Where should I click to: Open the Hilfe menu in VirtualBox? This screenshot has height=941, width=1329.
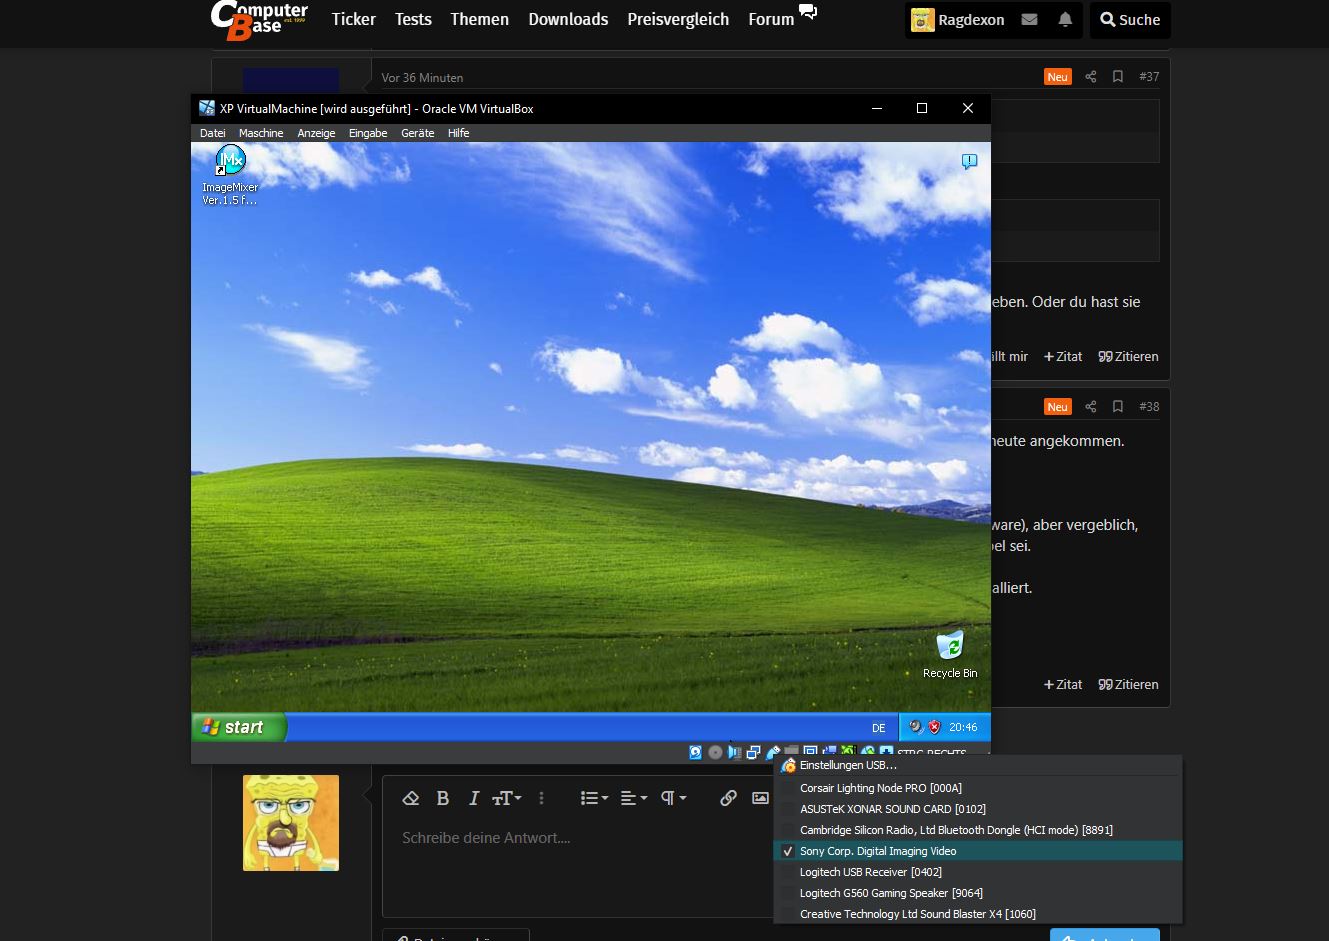coord(459,133)
